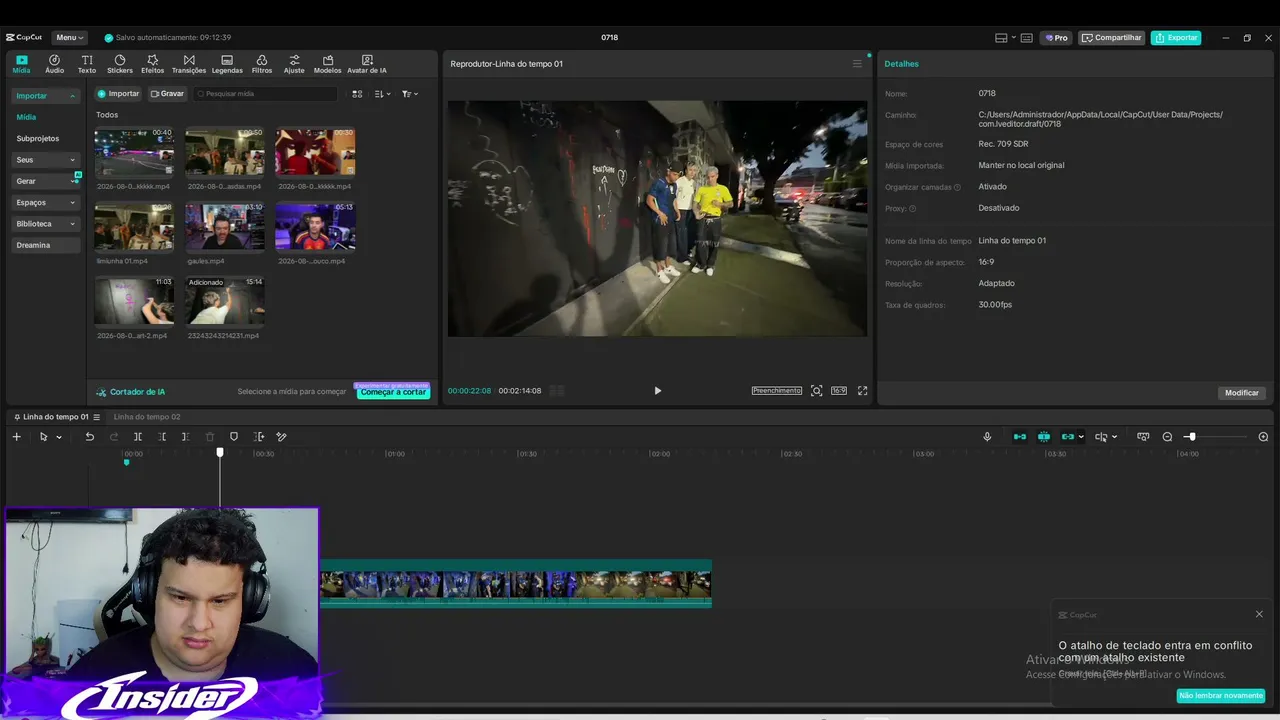Open the Transições panel

click(x=189, y=64)
